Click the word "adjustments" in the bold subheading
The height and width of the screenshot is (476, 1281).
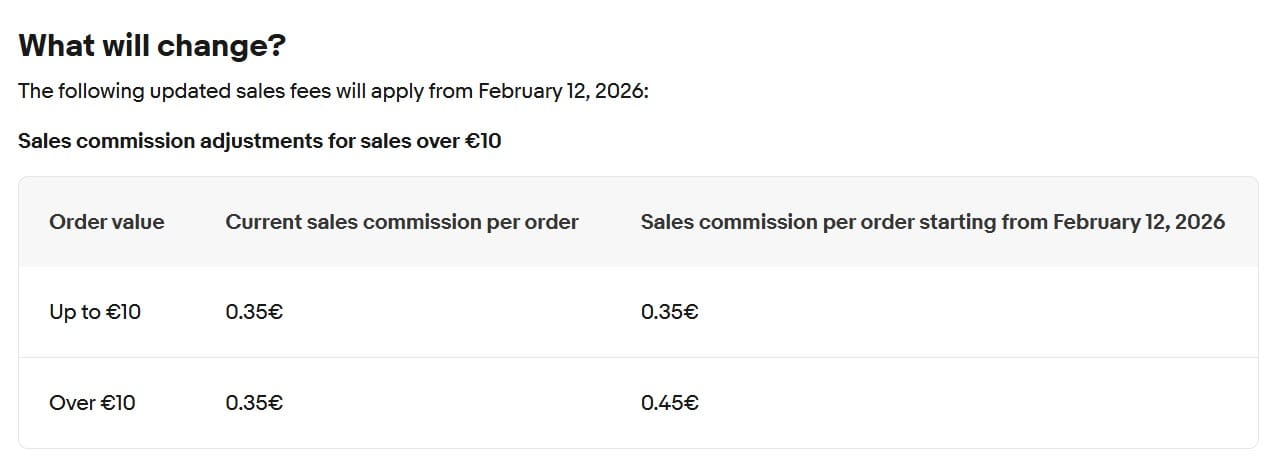point(261,141)
